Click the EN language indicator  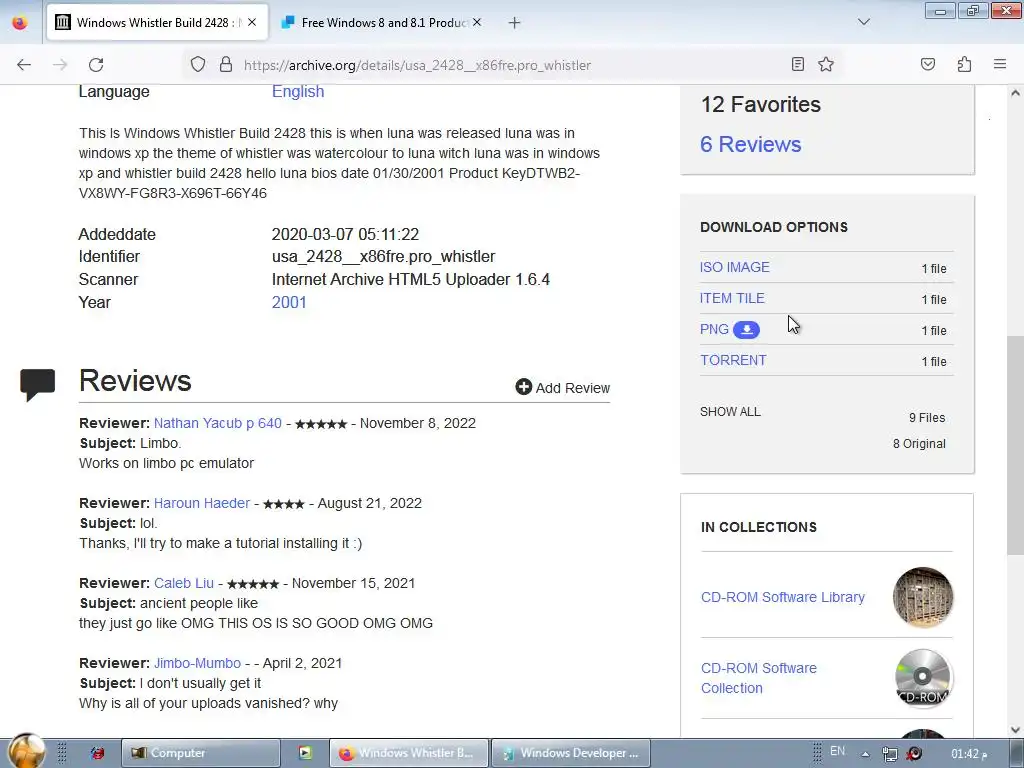[837, 751]
